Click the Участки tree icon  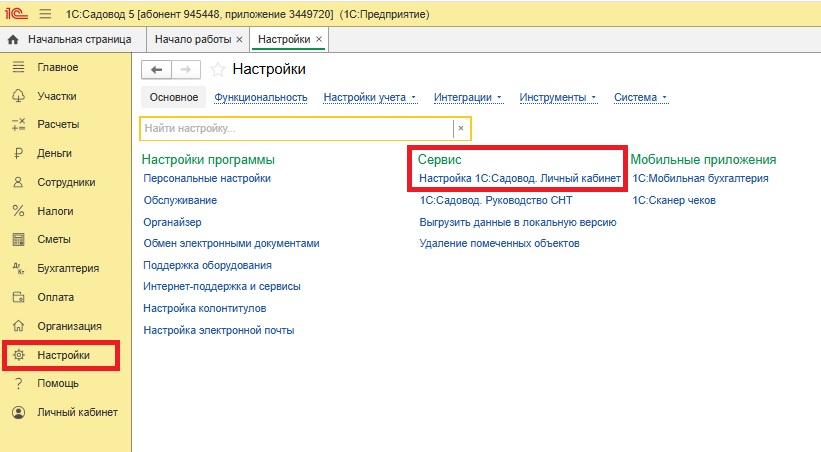[x=18, y=96]
